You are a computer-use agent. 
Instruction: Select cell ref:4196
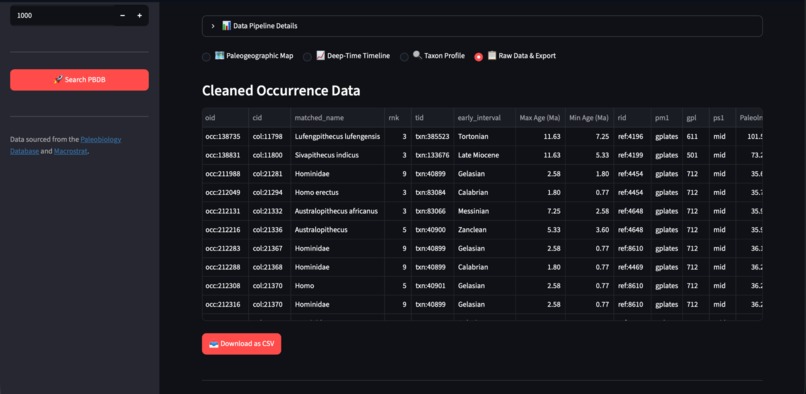click(x=632, y=136)
